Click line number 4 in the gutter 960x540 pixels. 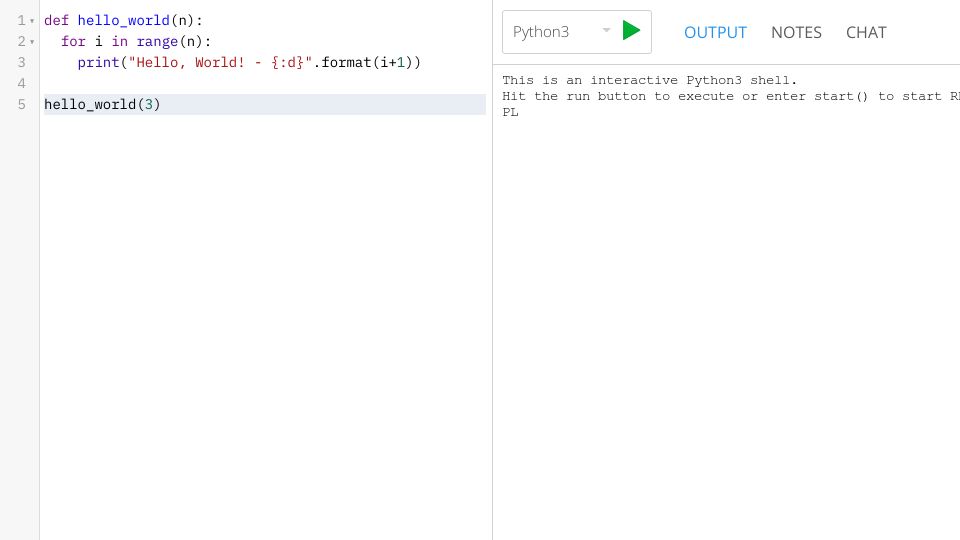pos(21,83)
